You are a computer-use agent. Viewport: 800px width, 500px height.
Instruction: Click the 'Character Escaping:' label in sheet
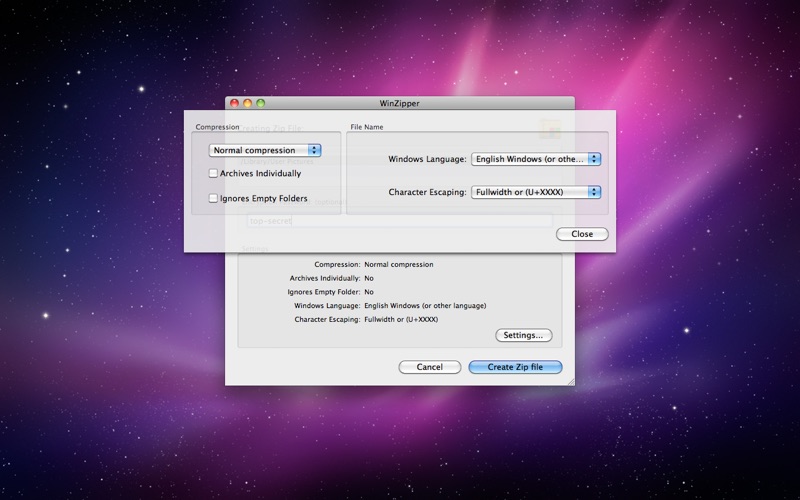pos(428,192)
